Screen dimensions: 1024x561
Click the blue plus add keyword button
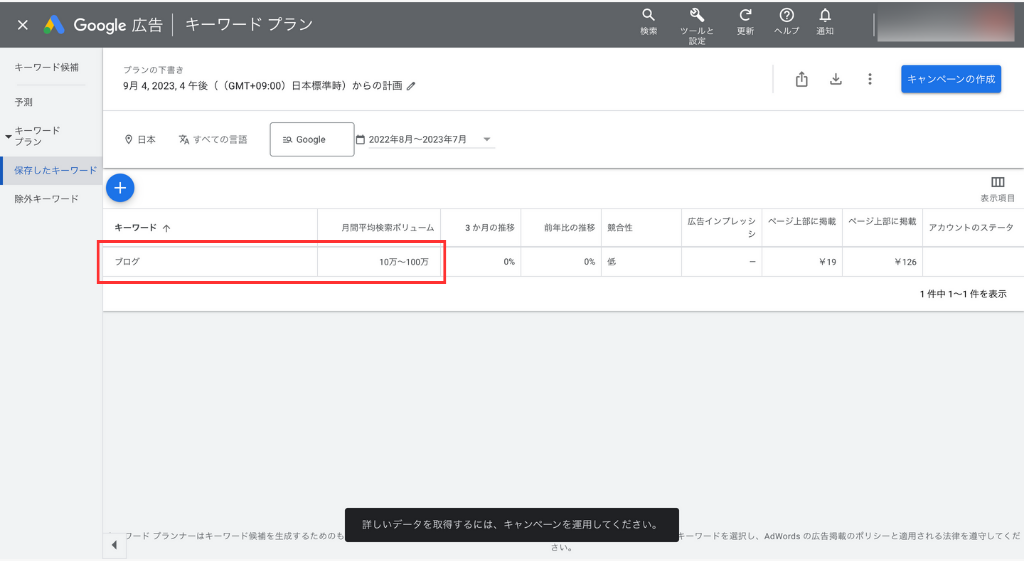tap(120, 187)
